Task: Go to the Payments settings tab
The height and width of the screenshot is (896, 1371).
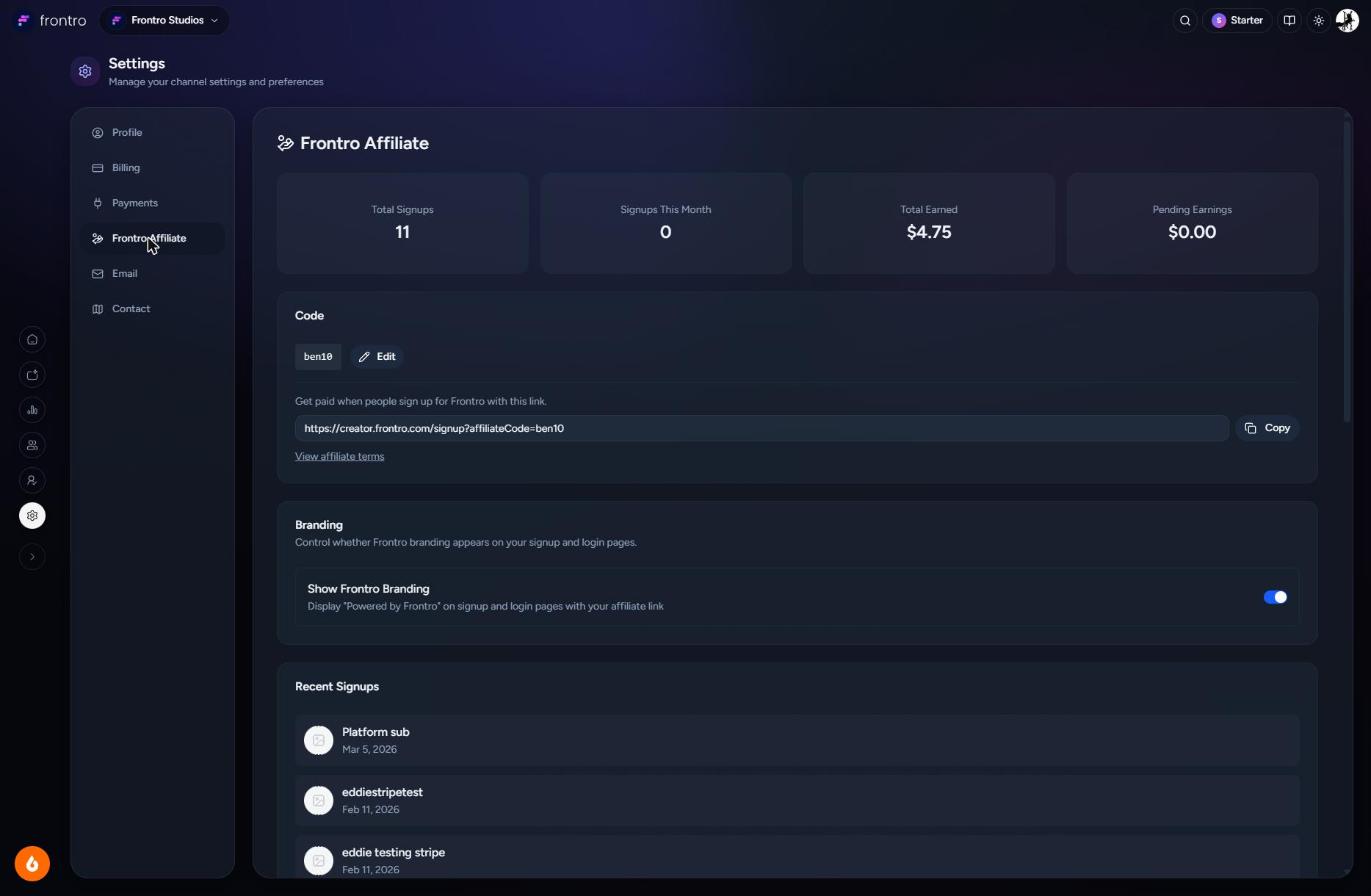Action: 152,203
